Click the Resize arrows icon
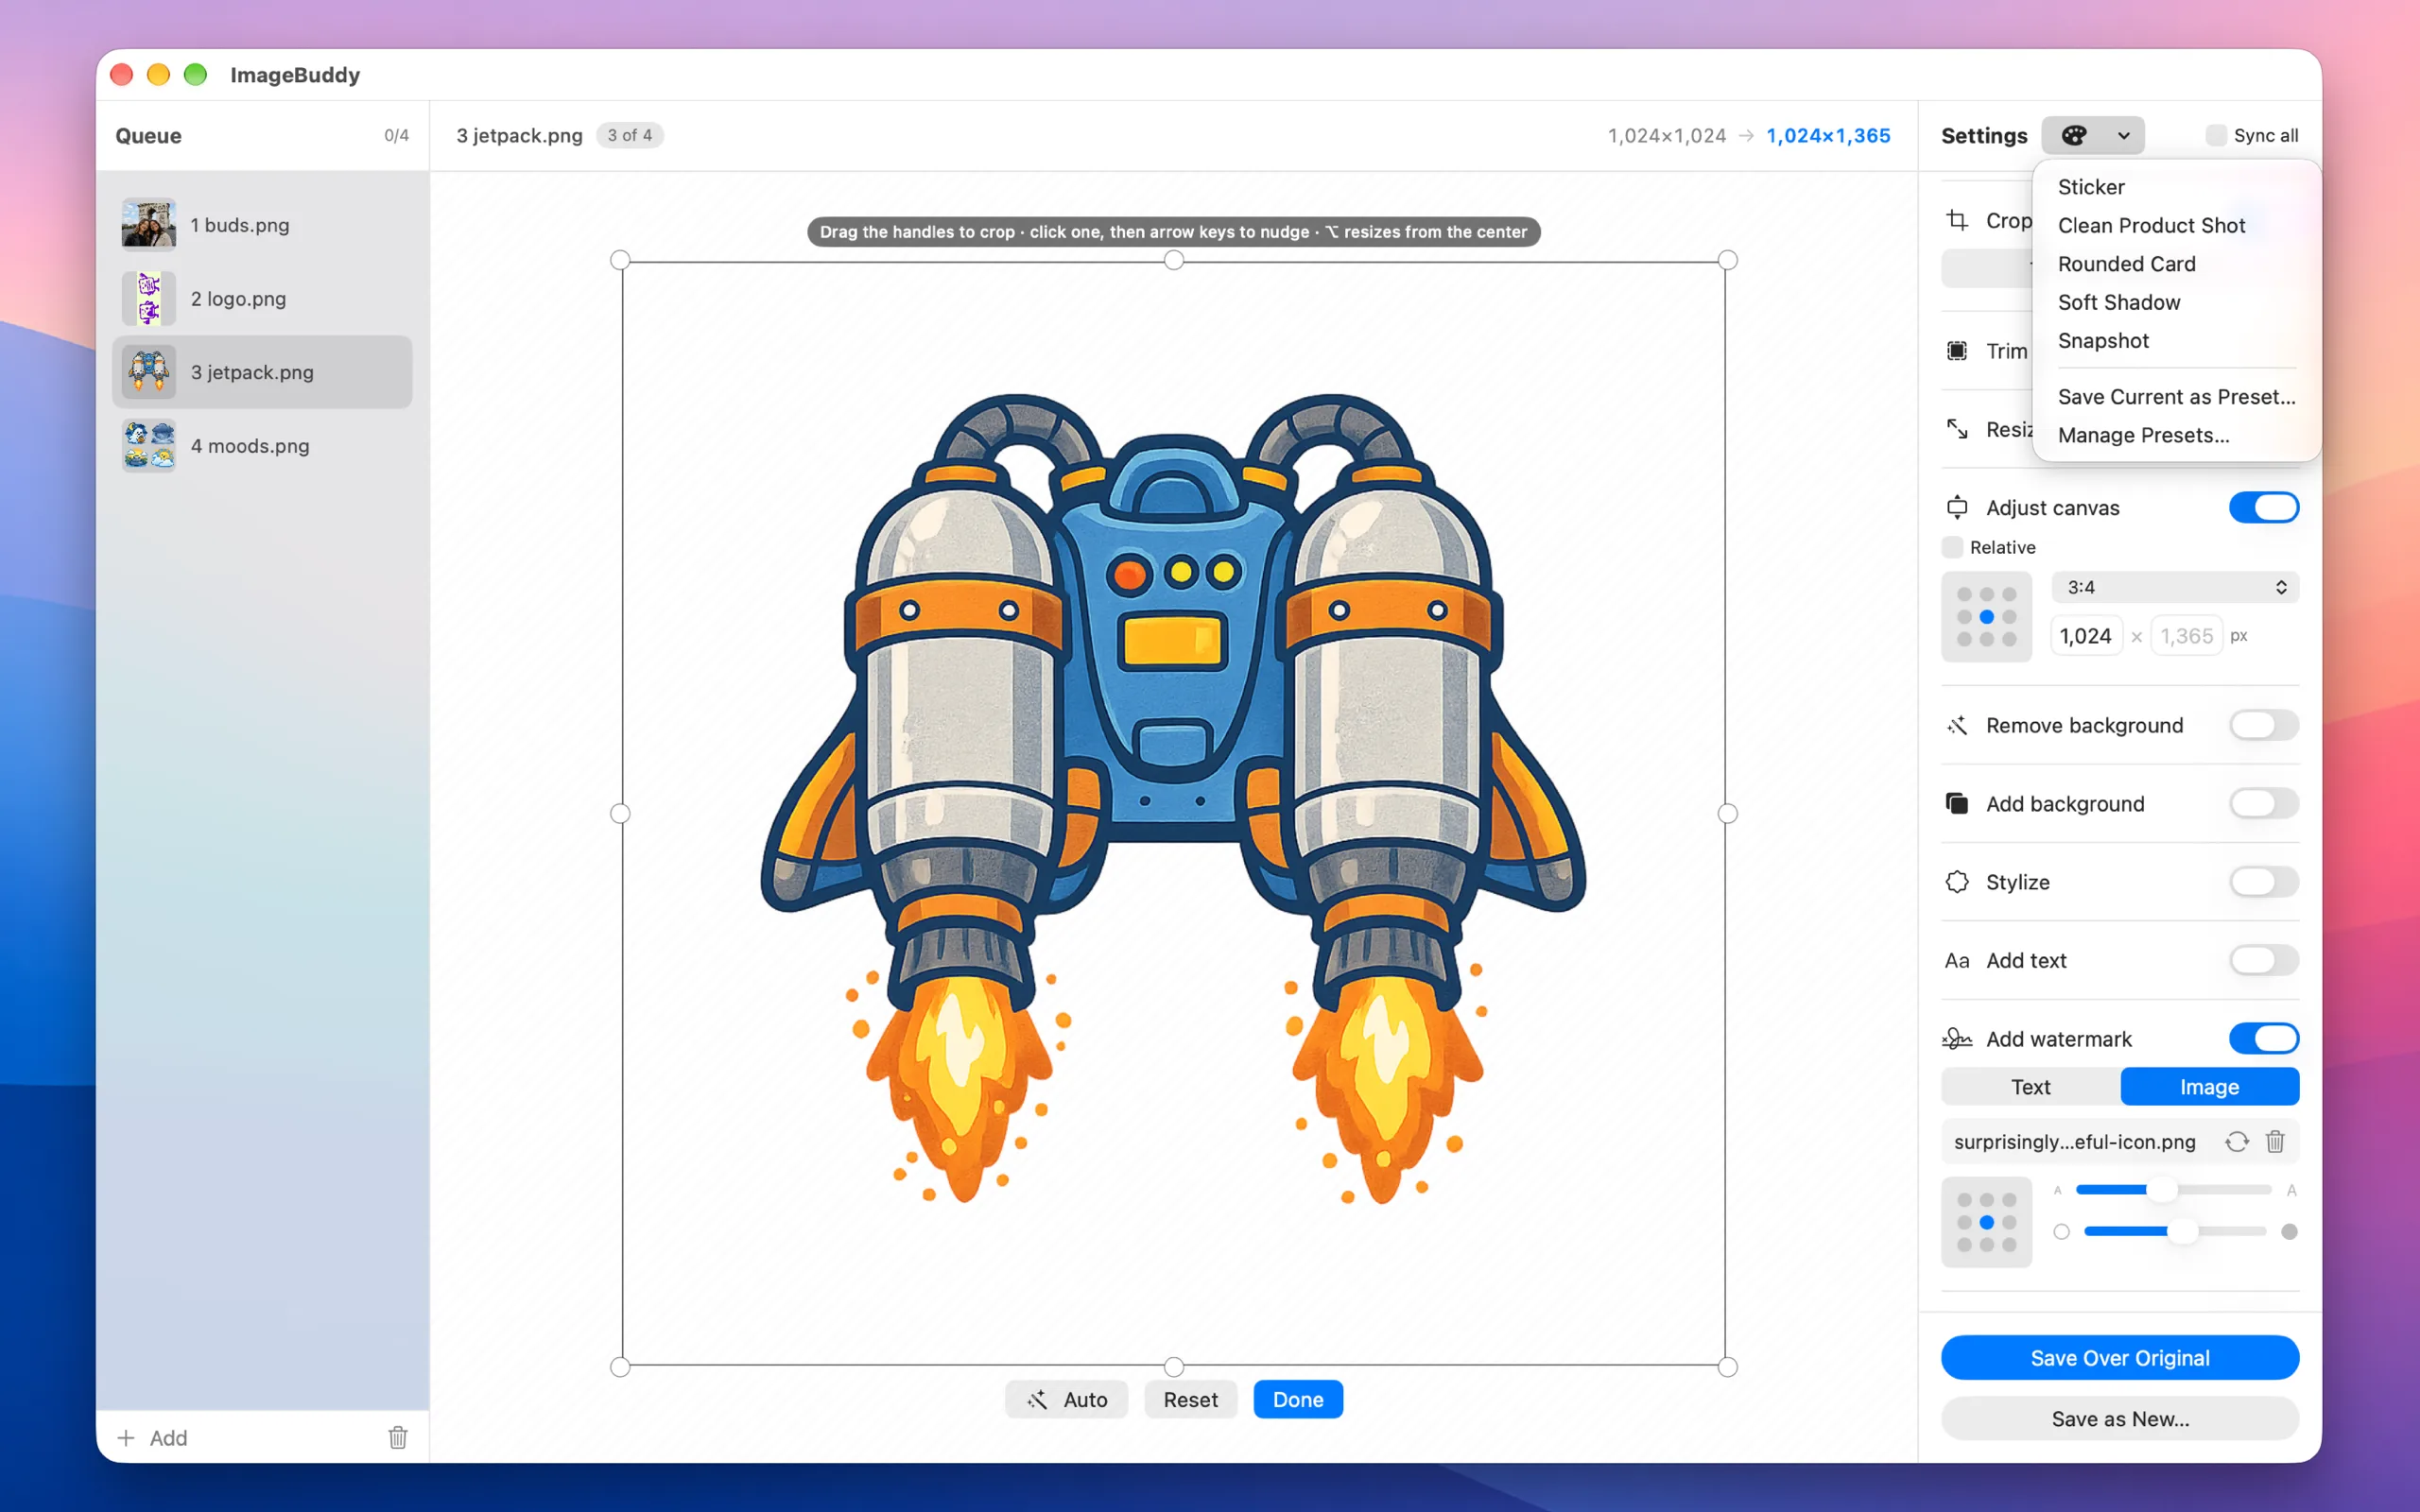The image size is (2420, 1512). [1957, 429]
